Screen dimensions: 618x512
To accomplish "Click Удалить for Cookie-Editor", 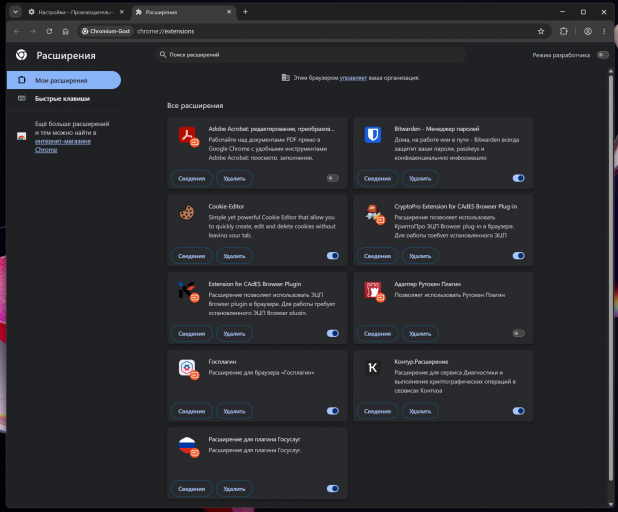I will (235, 256).
